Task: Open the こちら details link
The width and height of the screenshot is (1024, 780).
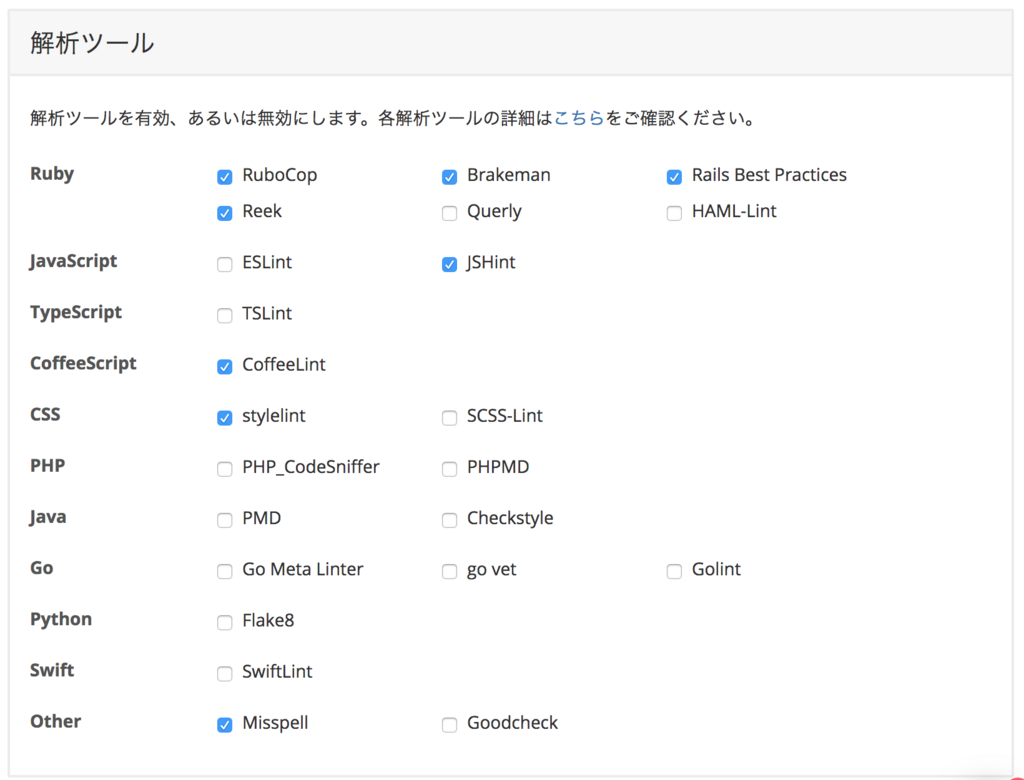Action: point(579,118)
